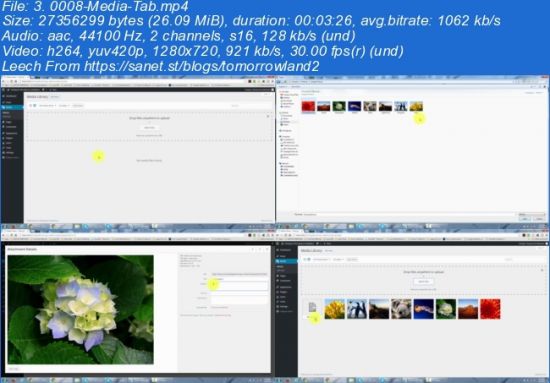550x383 pixels.
Task: Click Add New beside Media Library in bottom-right frame
Action: [329, 251]
